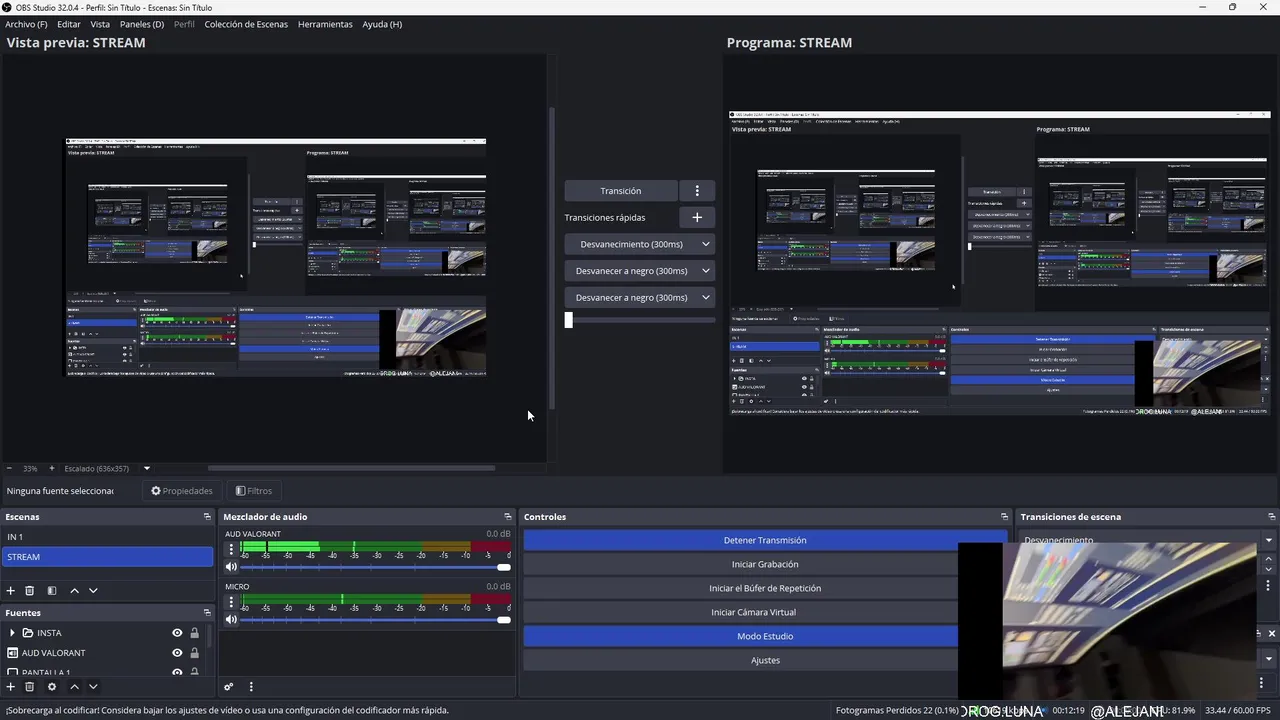
Task: Add a new scene with the plus icon
Action: pyautogui.click(x=11, y=591)
